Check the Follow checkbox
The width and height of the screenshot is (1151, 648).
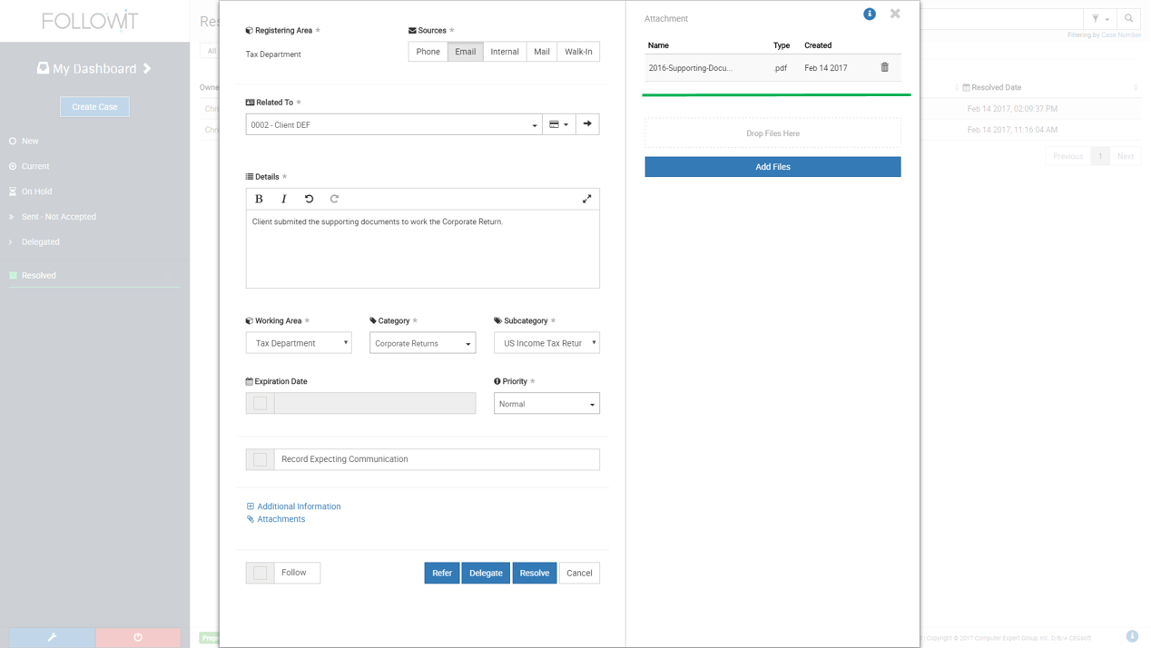[260, 573]
